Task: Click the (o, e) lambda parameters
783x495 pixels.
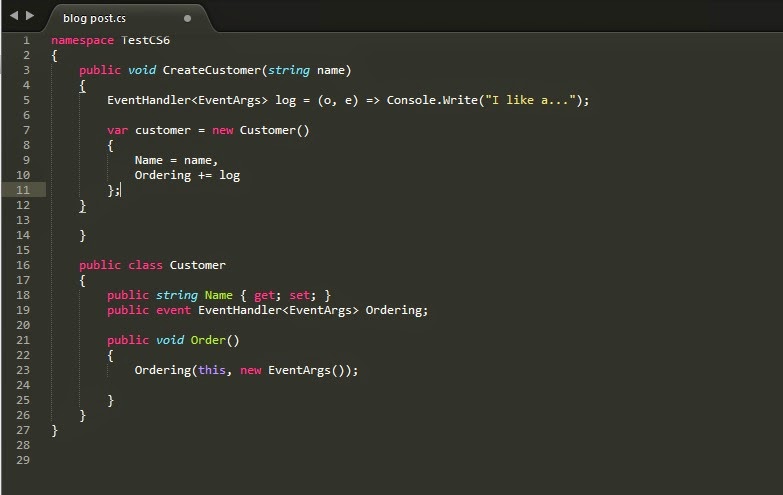Action: coord(338,100)
